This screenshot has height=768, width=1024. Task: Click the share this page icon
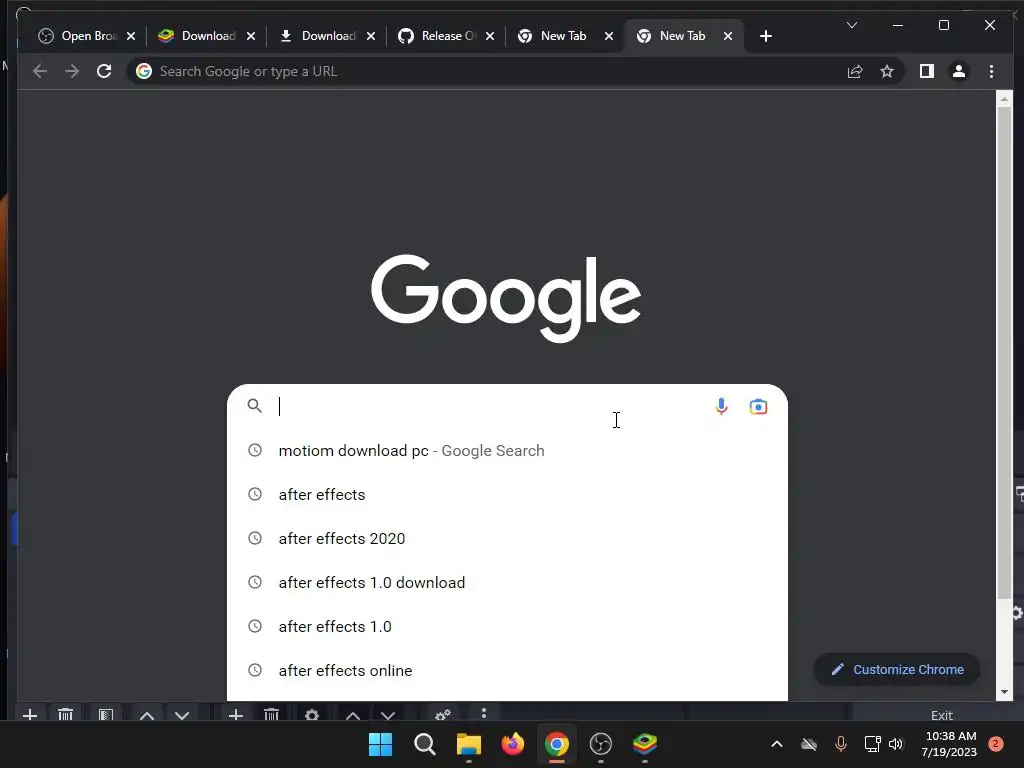pos(855,71)
